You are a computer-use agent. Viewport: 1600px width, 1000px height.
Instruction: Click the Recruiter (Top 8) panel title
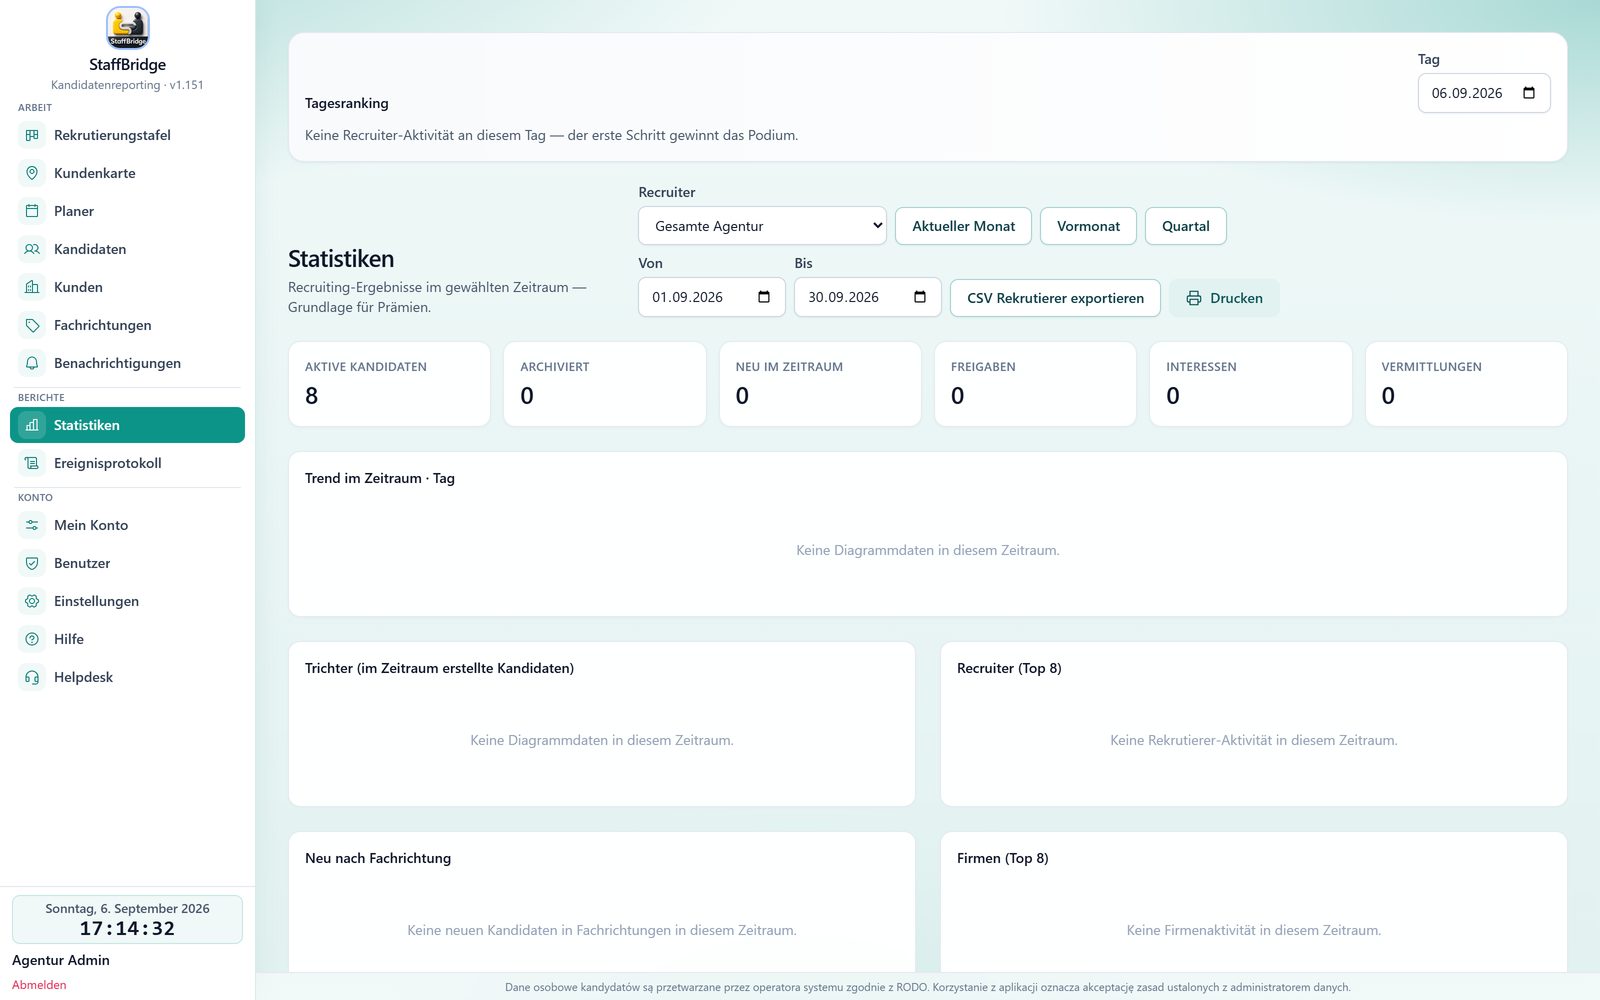pyautogui.click(x=1009, y=668)
